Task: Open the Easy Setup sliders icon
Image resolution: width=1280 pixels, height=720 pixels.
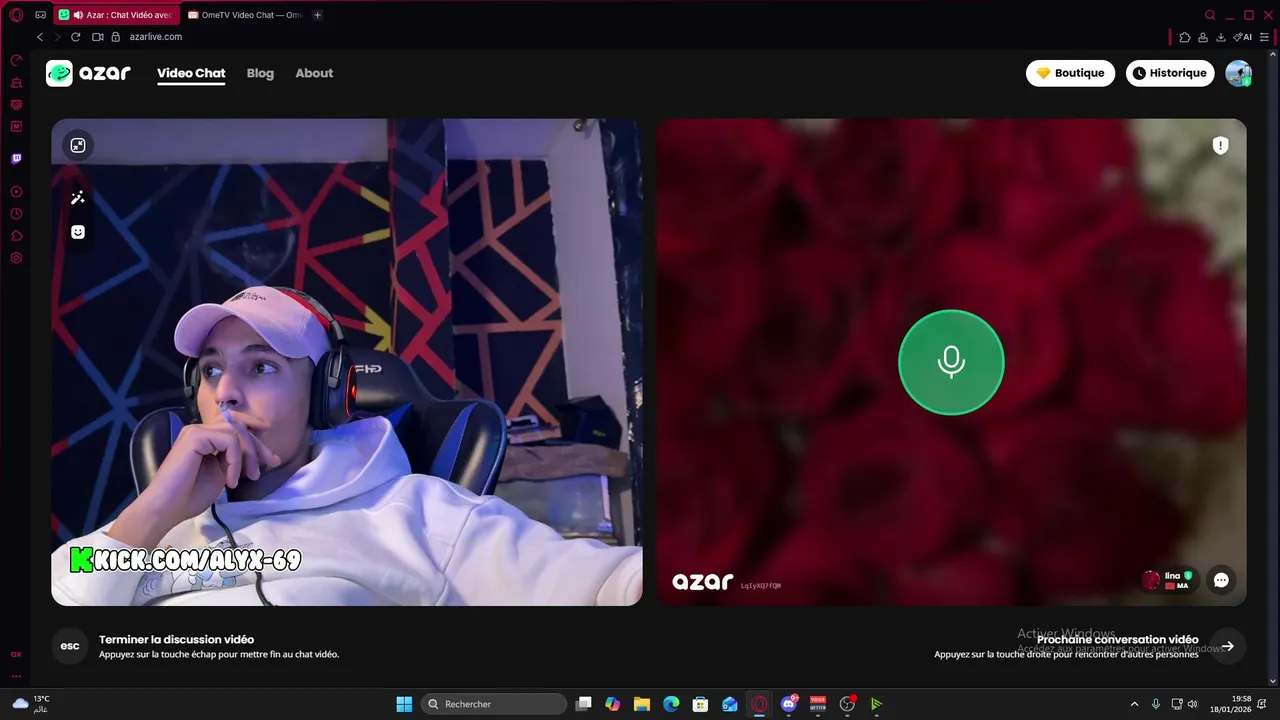Action: (x=1266, y=37)
